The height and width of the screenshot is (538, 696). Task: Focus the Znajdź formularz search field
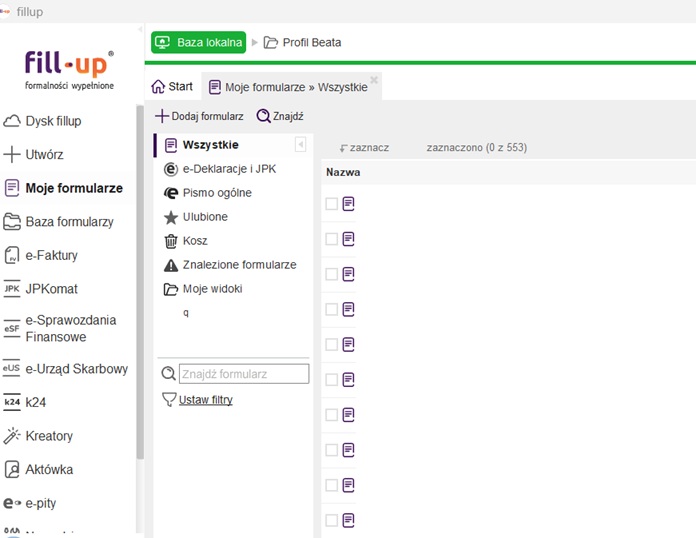tap(243, 374)
